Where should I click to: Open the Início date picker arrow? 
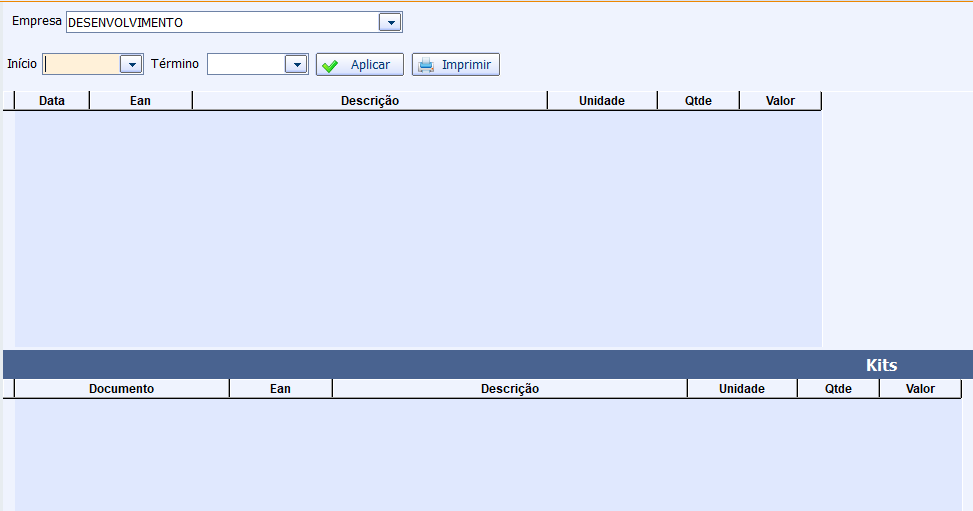pyautogui.click(x=131, y=64)
